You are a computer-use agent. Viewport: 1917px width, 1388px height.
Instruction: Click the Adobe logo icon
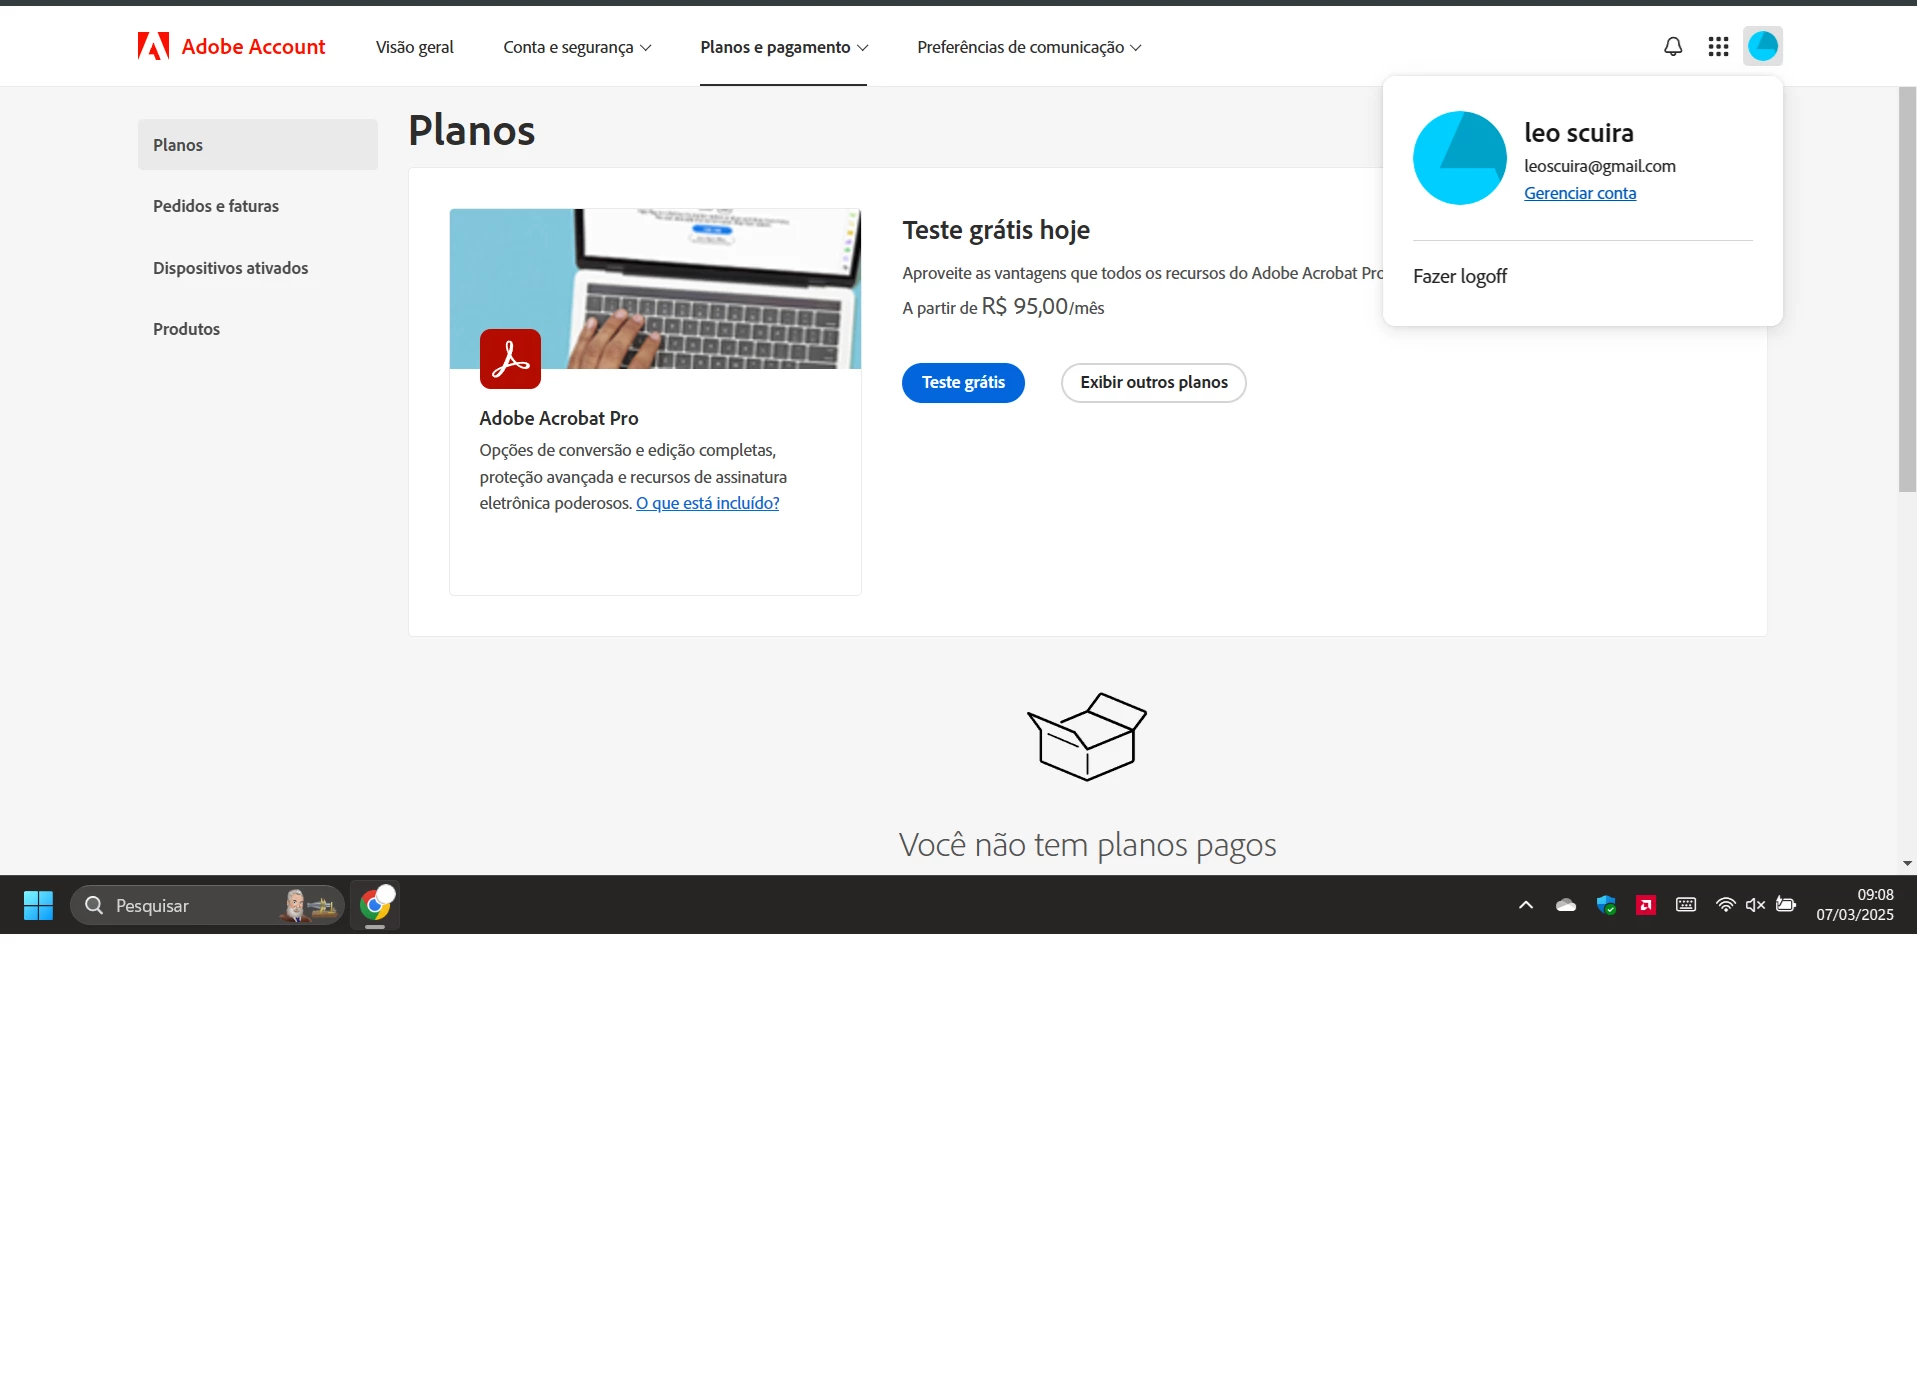pos(153,46)
